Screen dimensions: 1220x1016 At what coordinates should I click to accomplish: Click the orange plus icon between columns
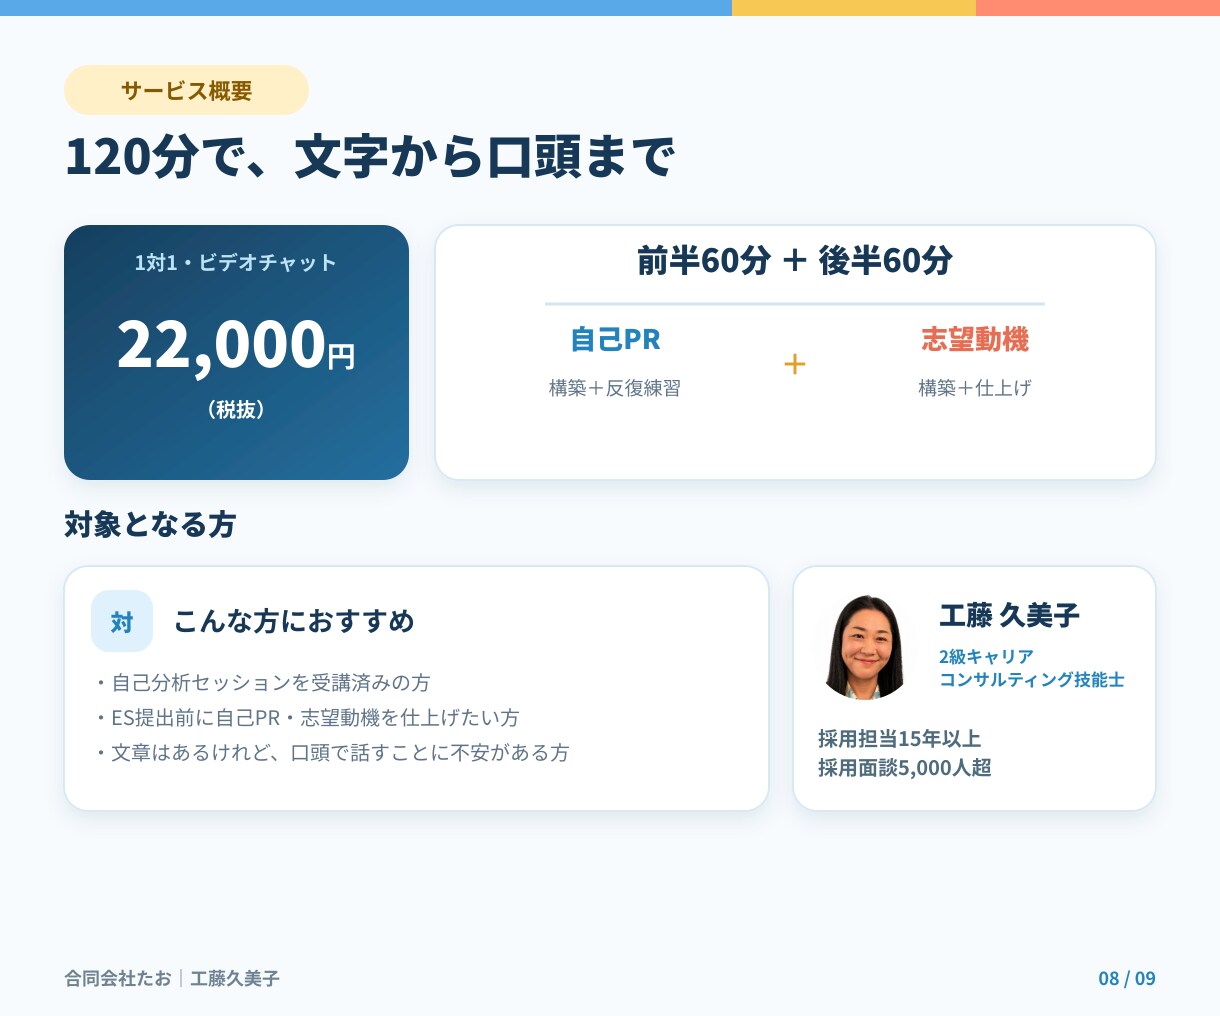pos(795,364)
